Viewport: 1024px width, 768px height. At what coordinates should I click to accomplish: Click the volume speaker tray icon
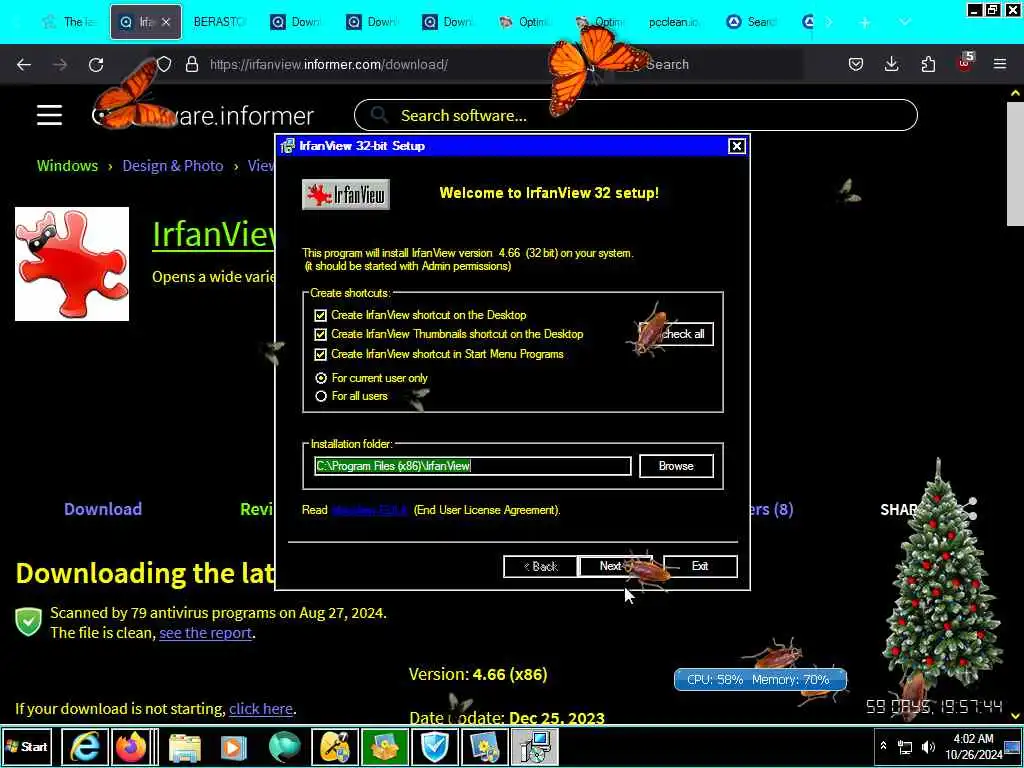tap(928, 746)
